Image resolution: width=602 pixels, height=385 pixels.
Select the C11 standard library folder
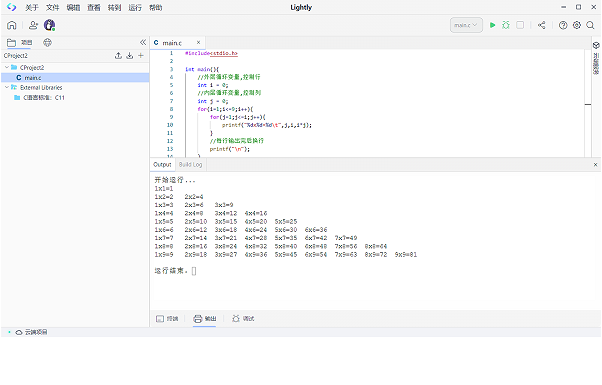43,97
